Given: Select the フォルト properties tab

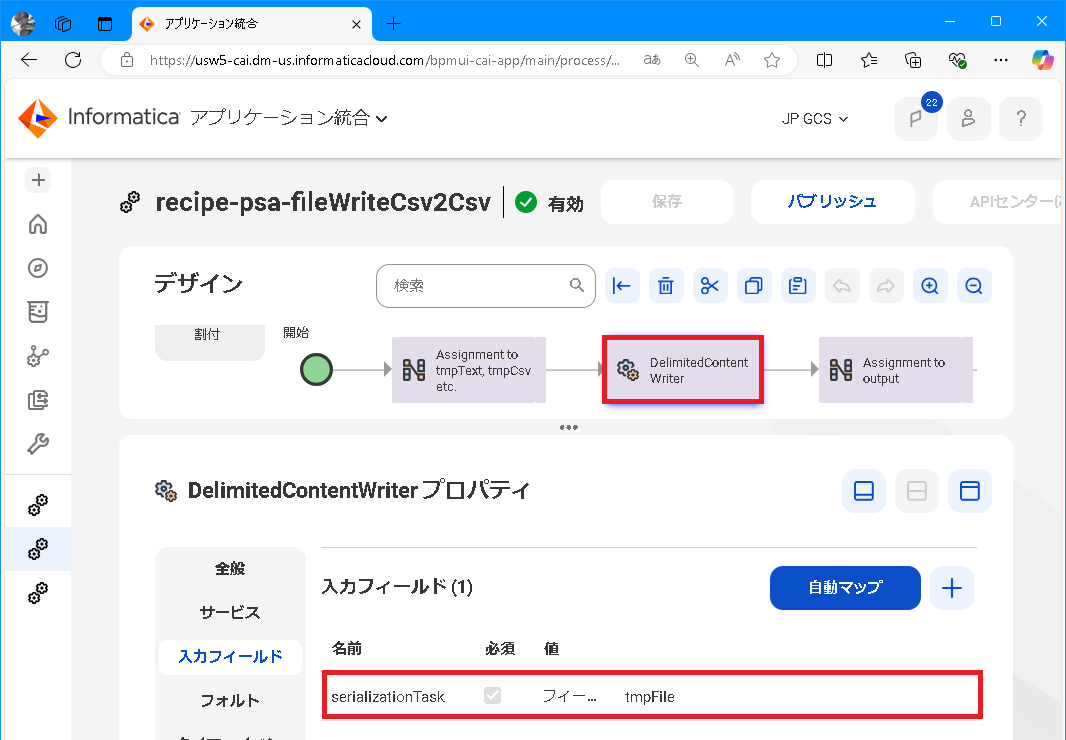Looking at the screenshot, I should (x=230, y=701).
